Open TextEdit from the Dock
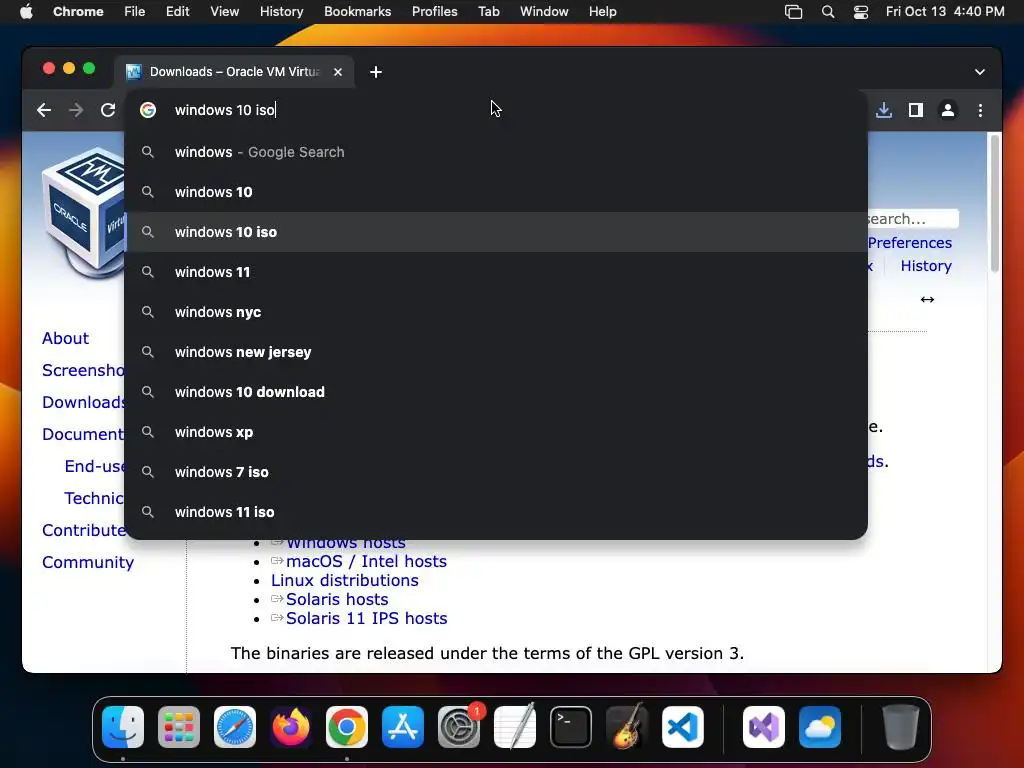 point(515,727)
